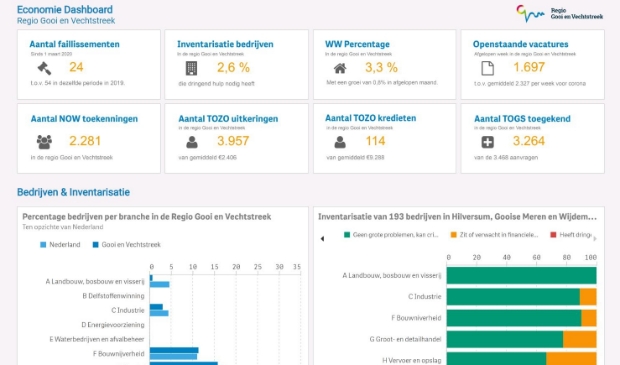Click 'Percentage bedrijven per branche' chart title
Screen dimensions: 620x365
pyautogui.click(x=147, y=217)
